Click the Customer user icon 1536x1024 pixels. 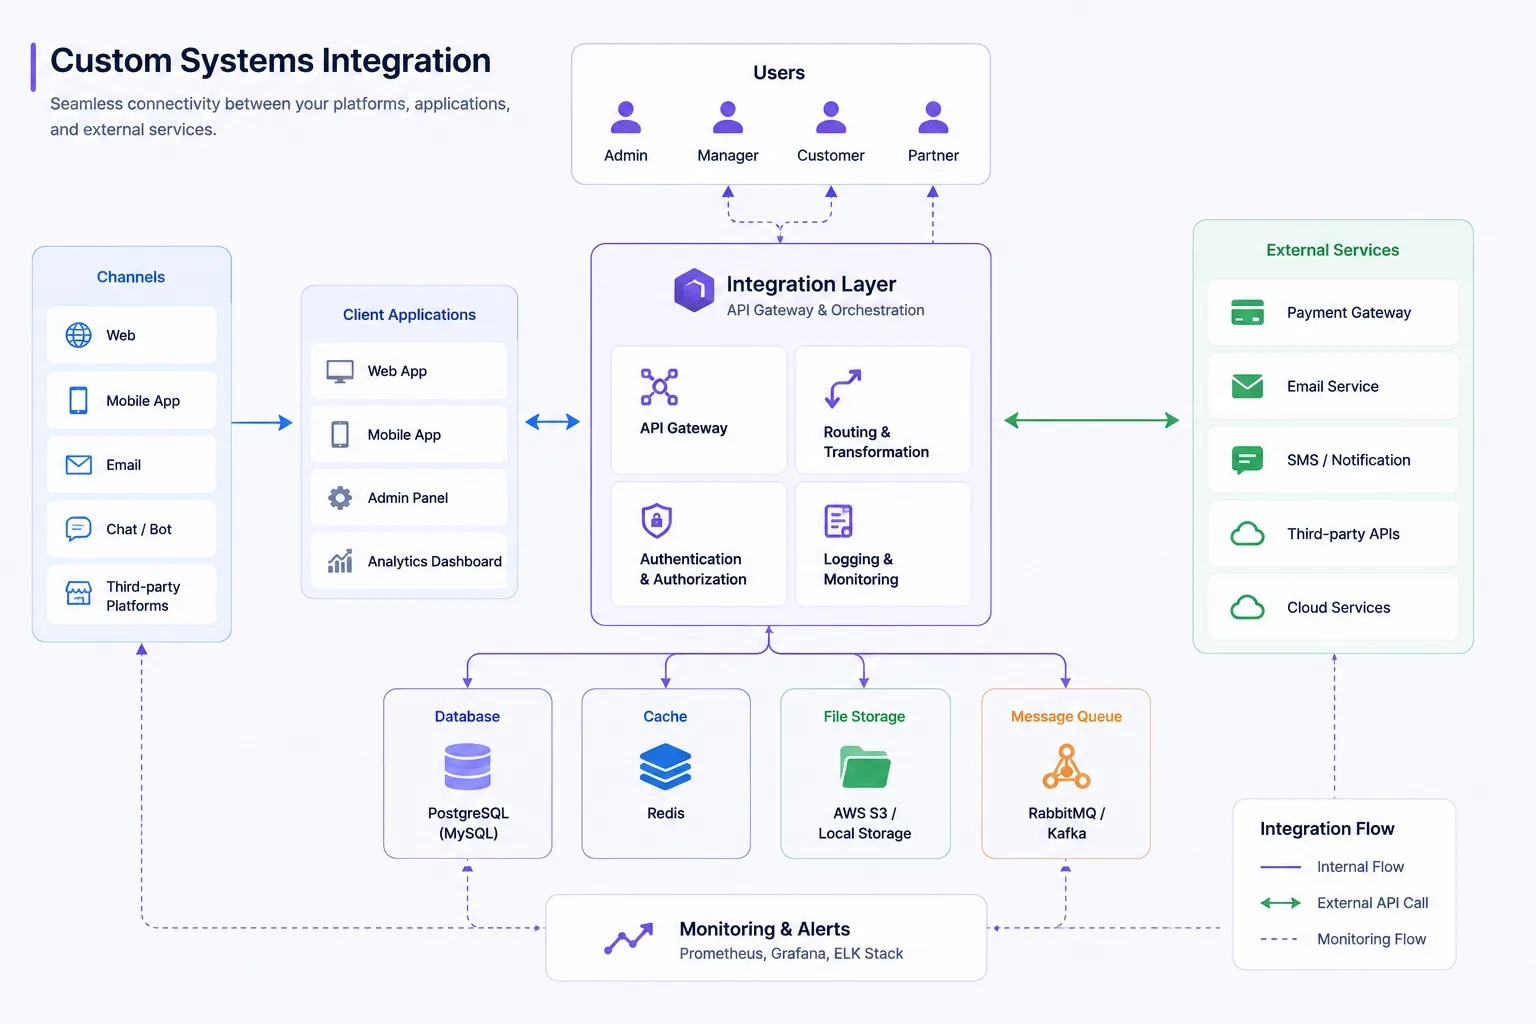coord(831,117)
